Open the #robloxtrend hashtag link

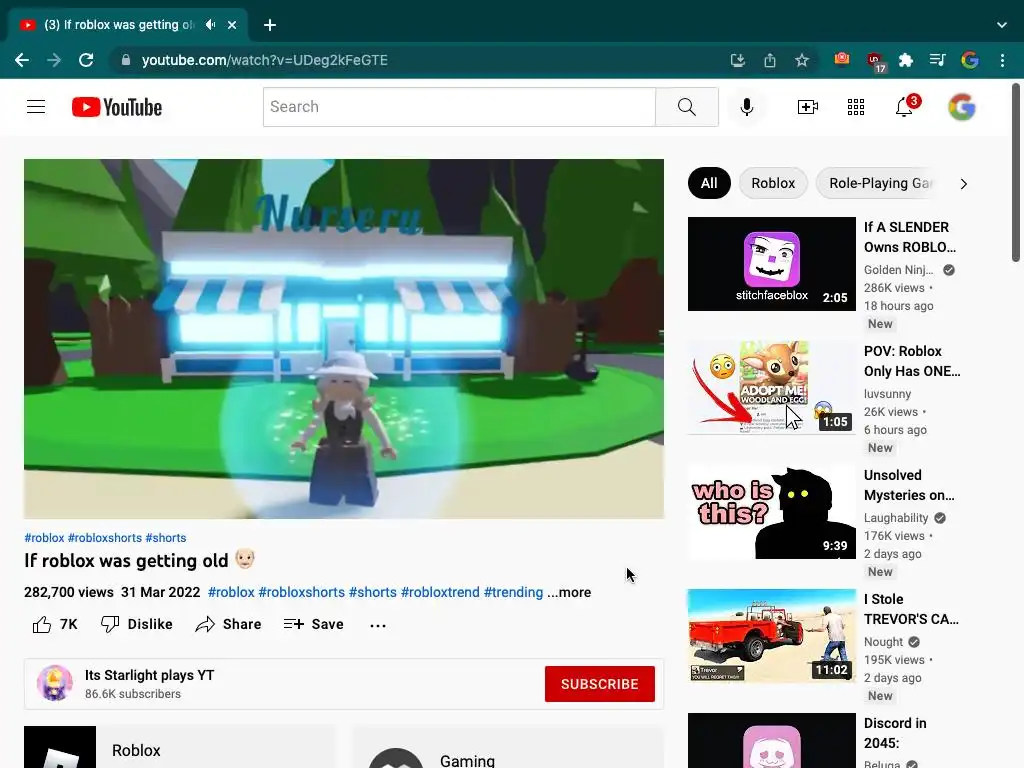click(x=440, y=592)
